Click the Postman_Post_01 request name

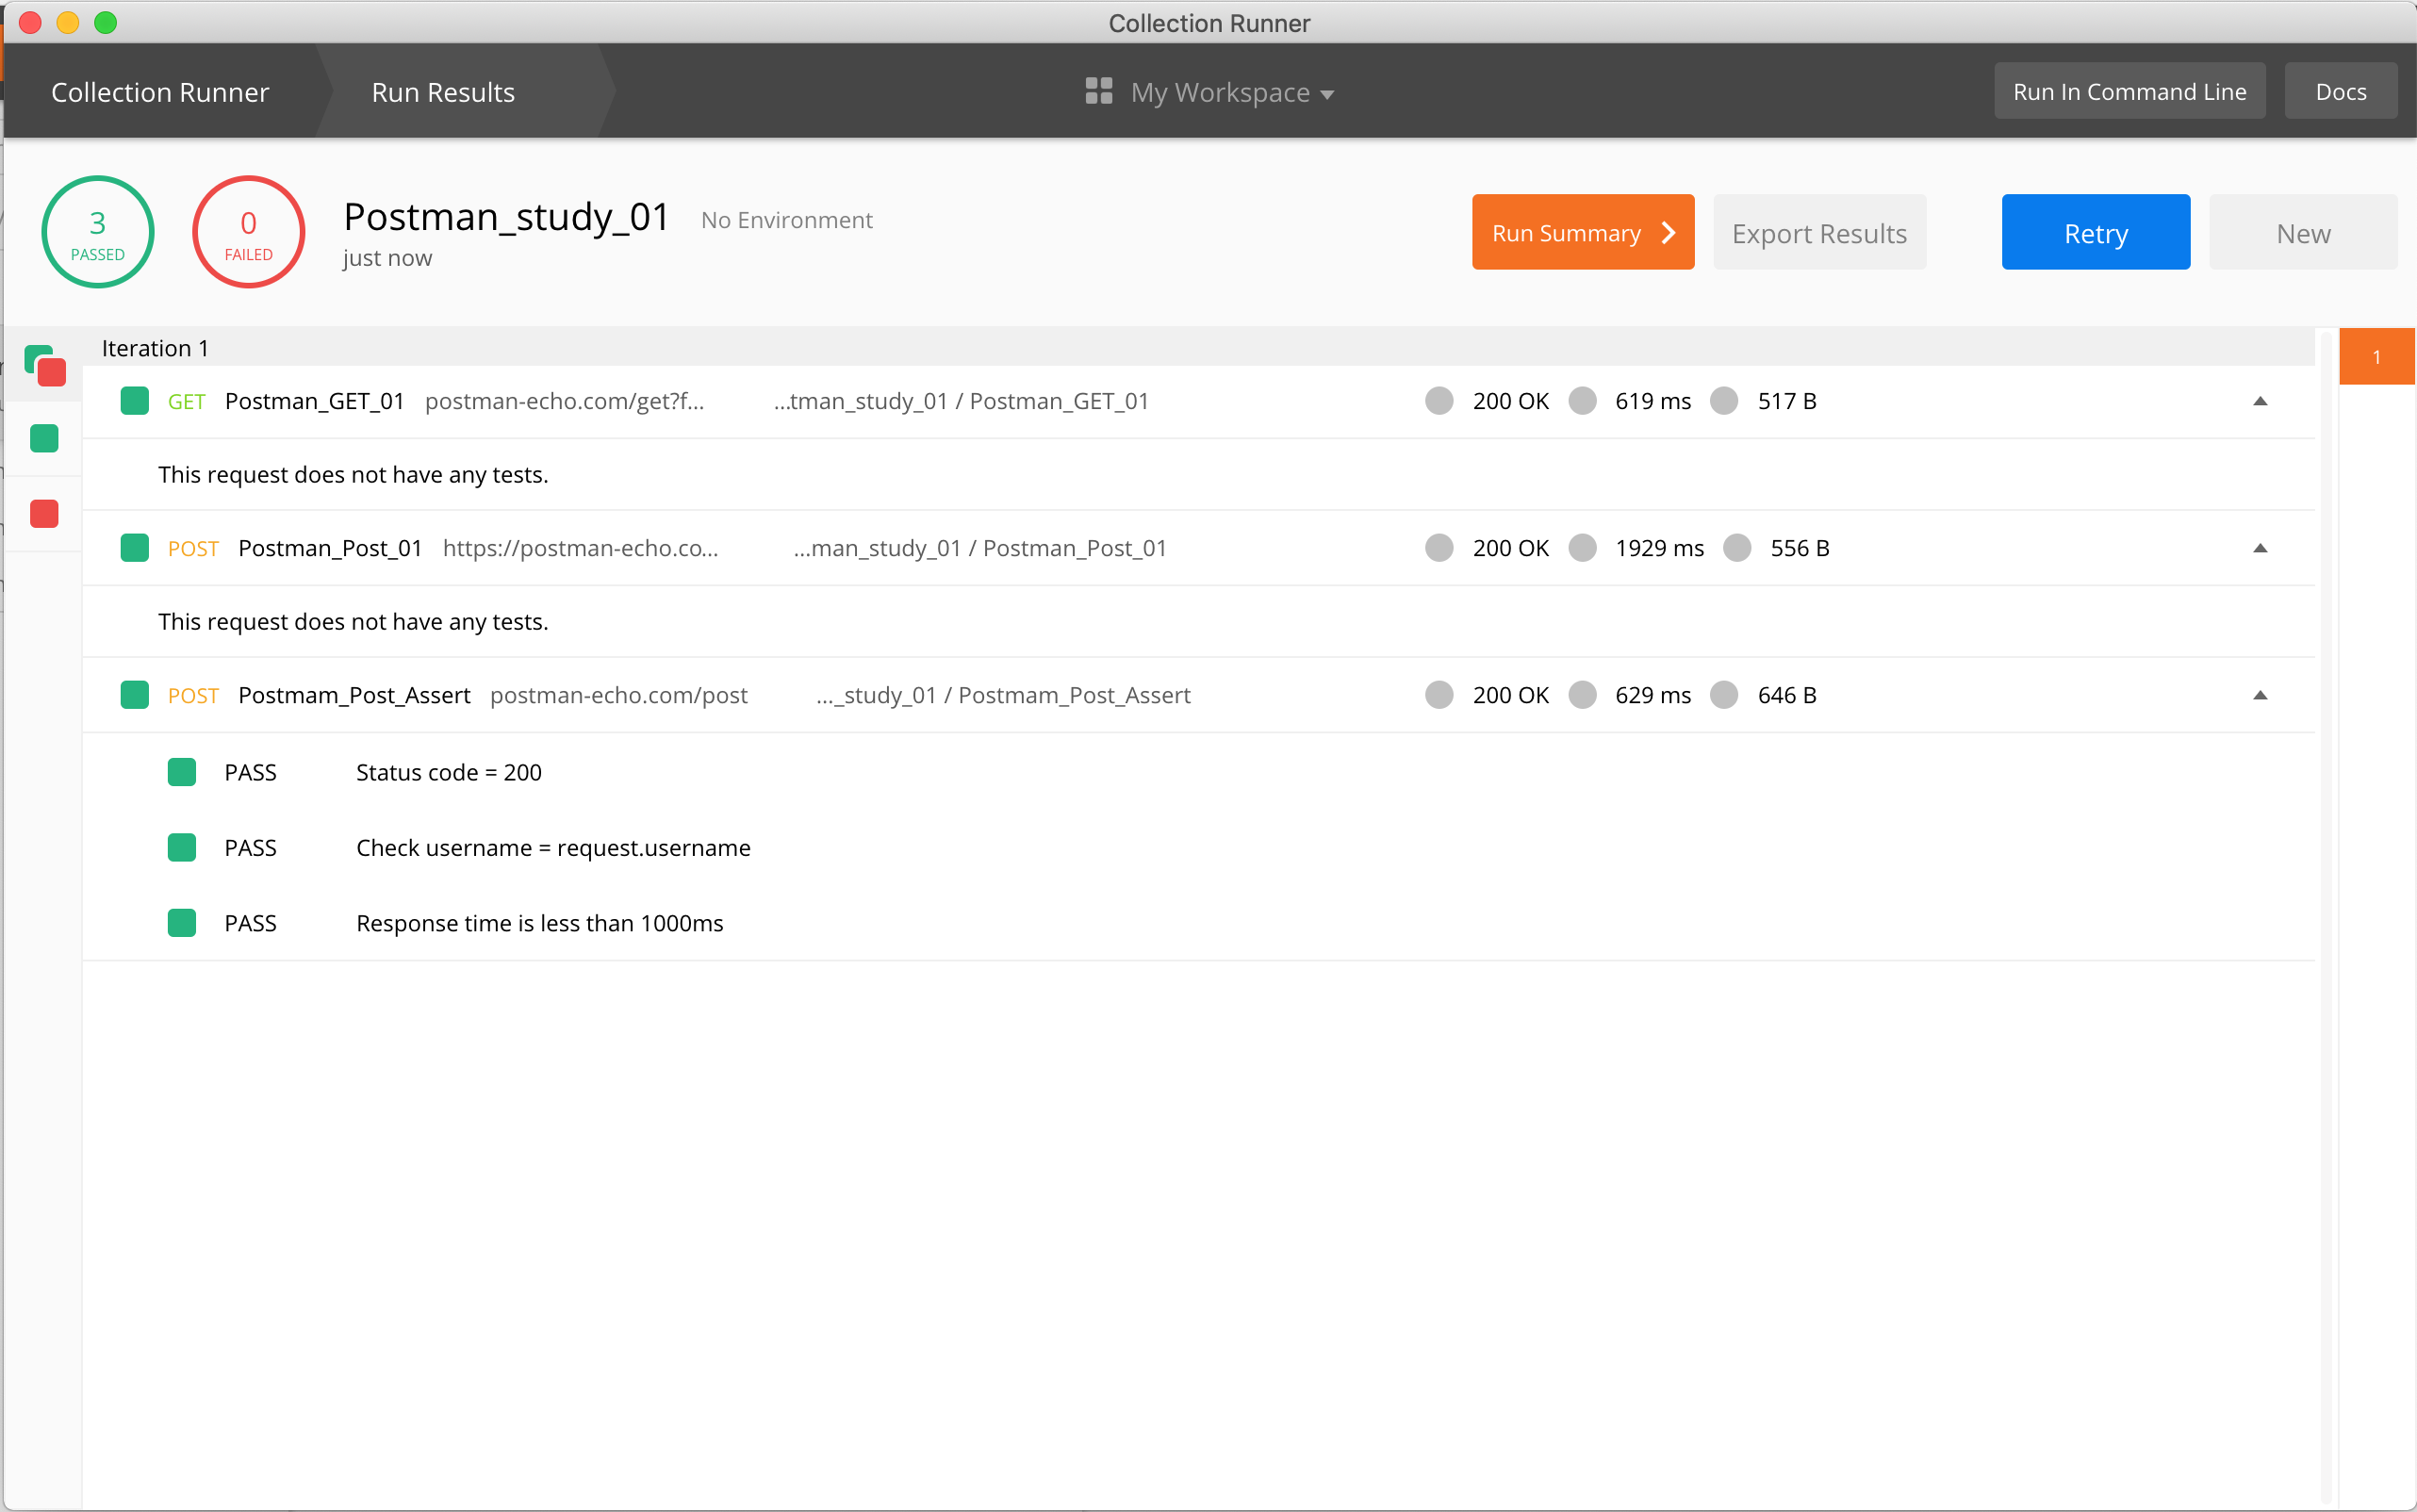pos(330,548)
